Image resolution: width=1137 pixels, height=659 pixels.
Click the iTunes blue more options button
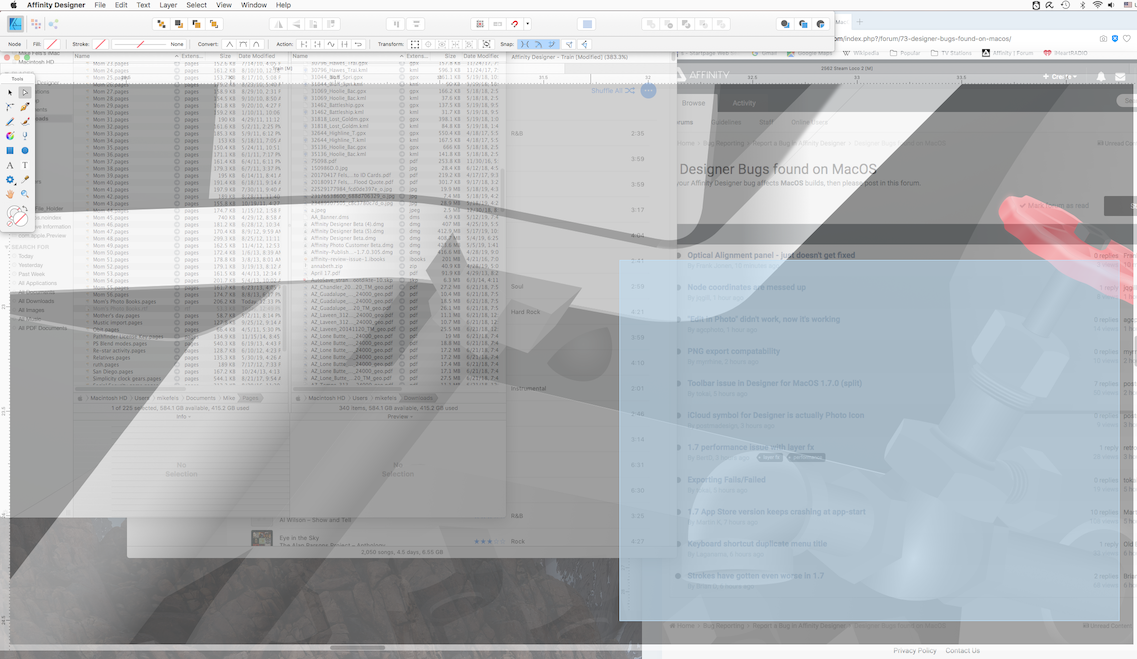[648, 91]
